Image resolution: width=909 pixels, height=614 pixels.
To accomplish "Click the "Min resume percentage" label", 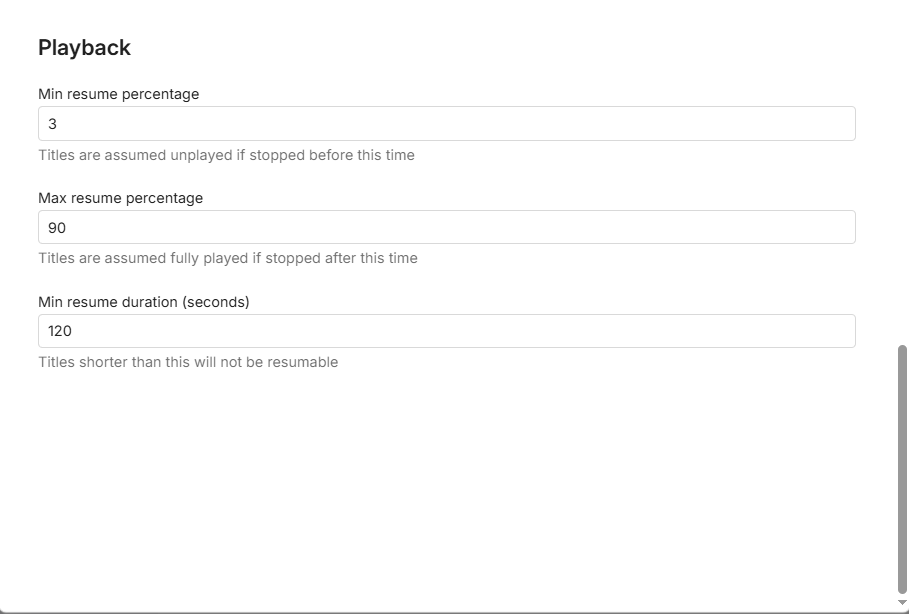I will pyautogui.click(x=118, y=94).
